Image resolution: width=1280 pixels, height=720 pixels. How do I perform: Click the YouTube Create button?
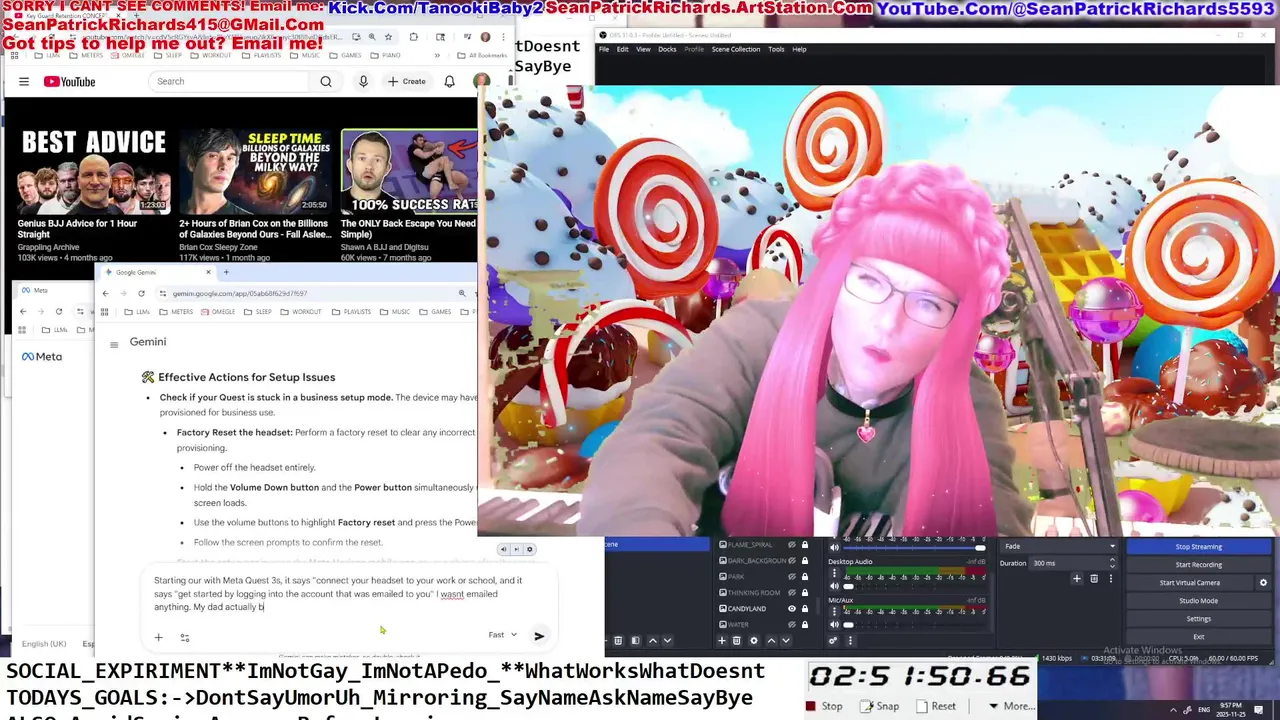407,82
